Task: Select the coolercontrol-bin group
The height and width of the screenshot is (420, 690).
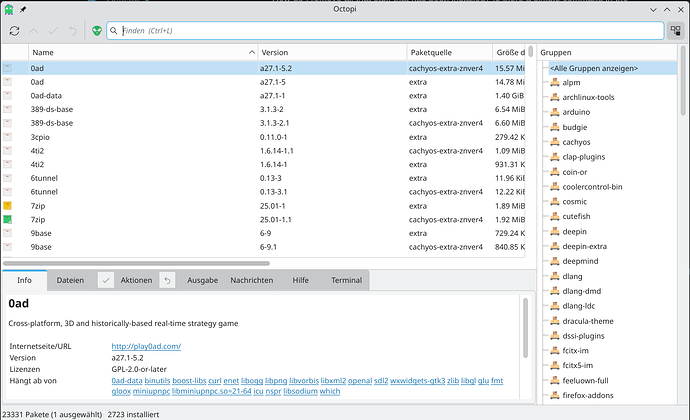Action: (x=592, y=187)
